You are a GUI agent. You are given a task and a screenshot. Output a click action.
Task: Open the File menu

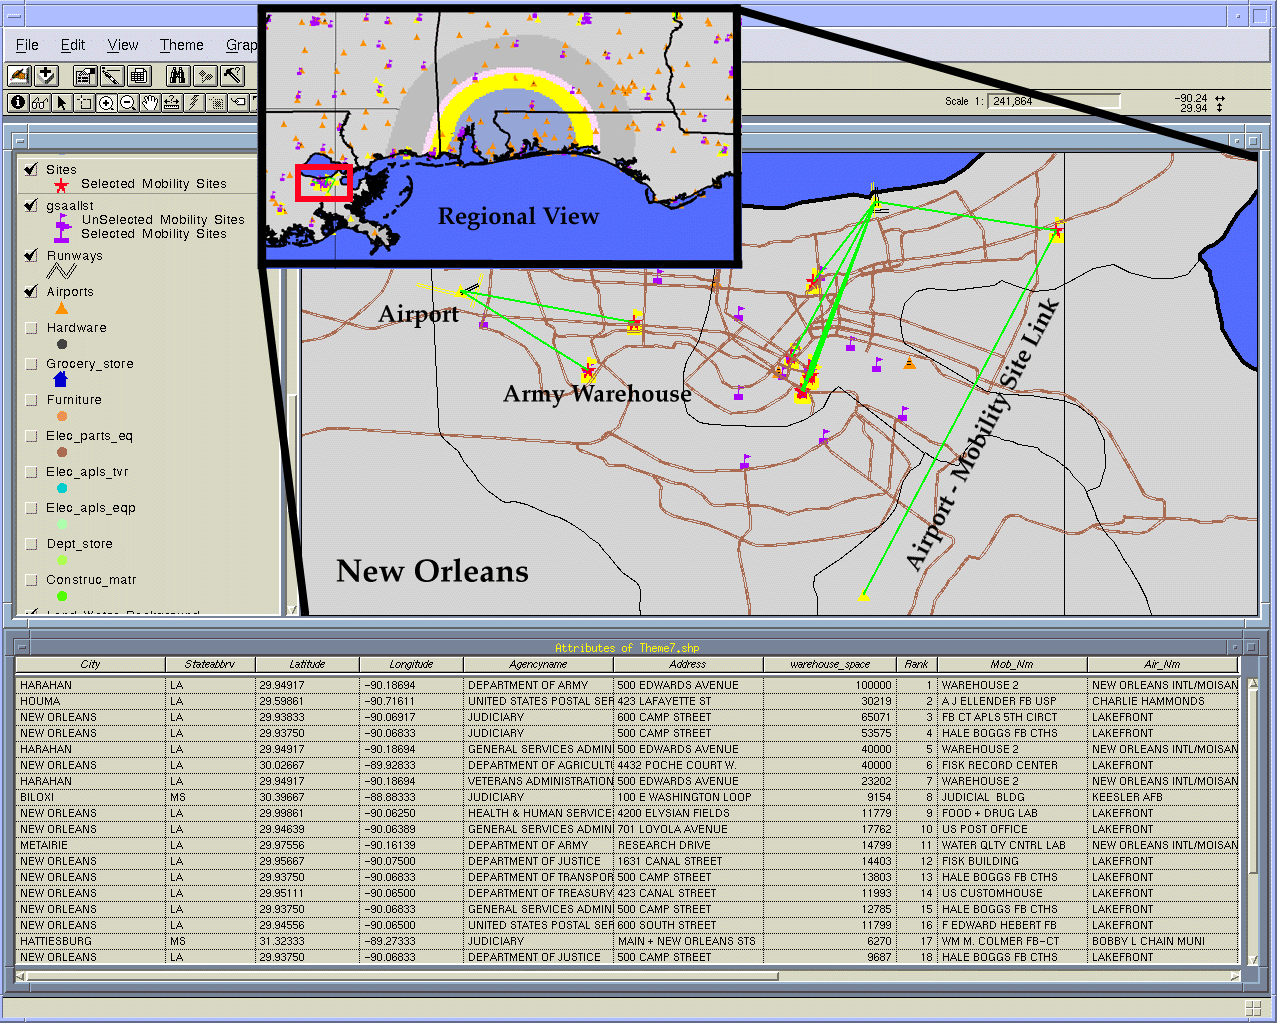tap(28, 45)
